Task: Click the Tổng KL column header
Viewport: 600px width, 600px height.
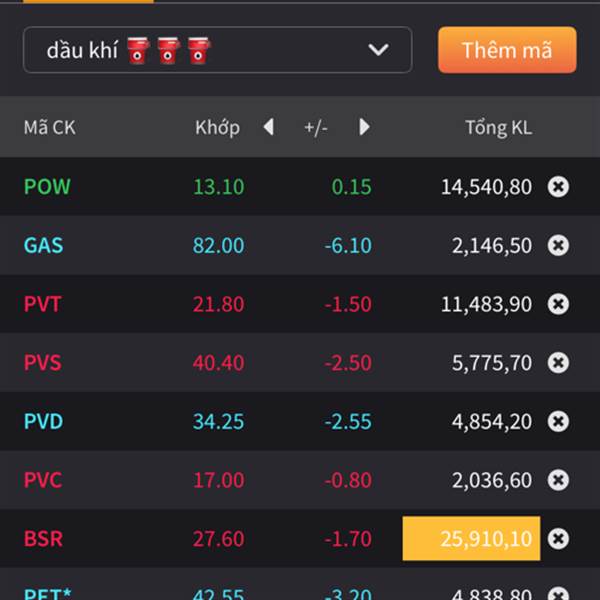Action: (x=498, y=127)
